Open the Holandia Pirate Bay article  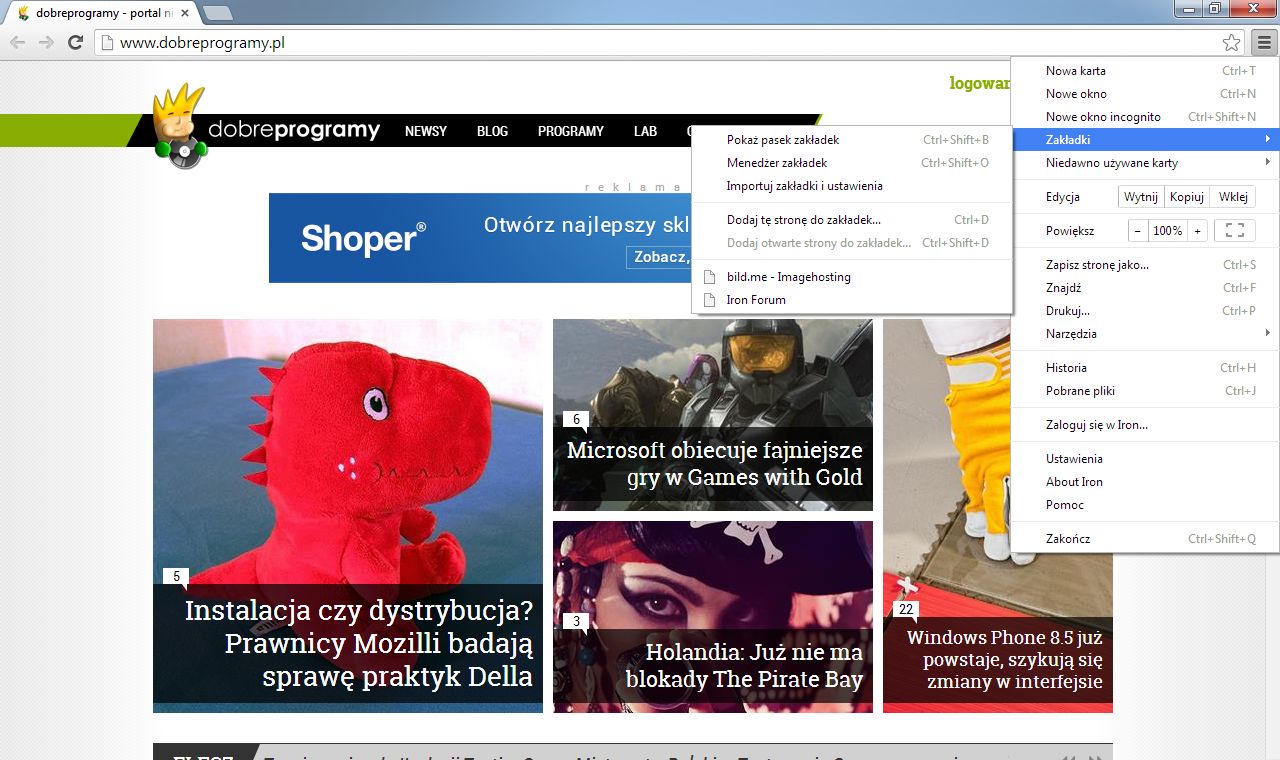pyautogui.click(x=713, y=617)
